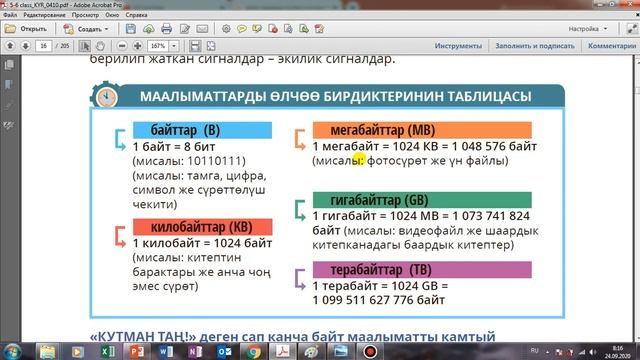The width and height of the screenshot is (640, 360).
Task: Open the Окно menu
Action: [112, 15]
